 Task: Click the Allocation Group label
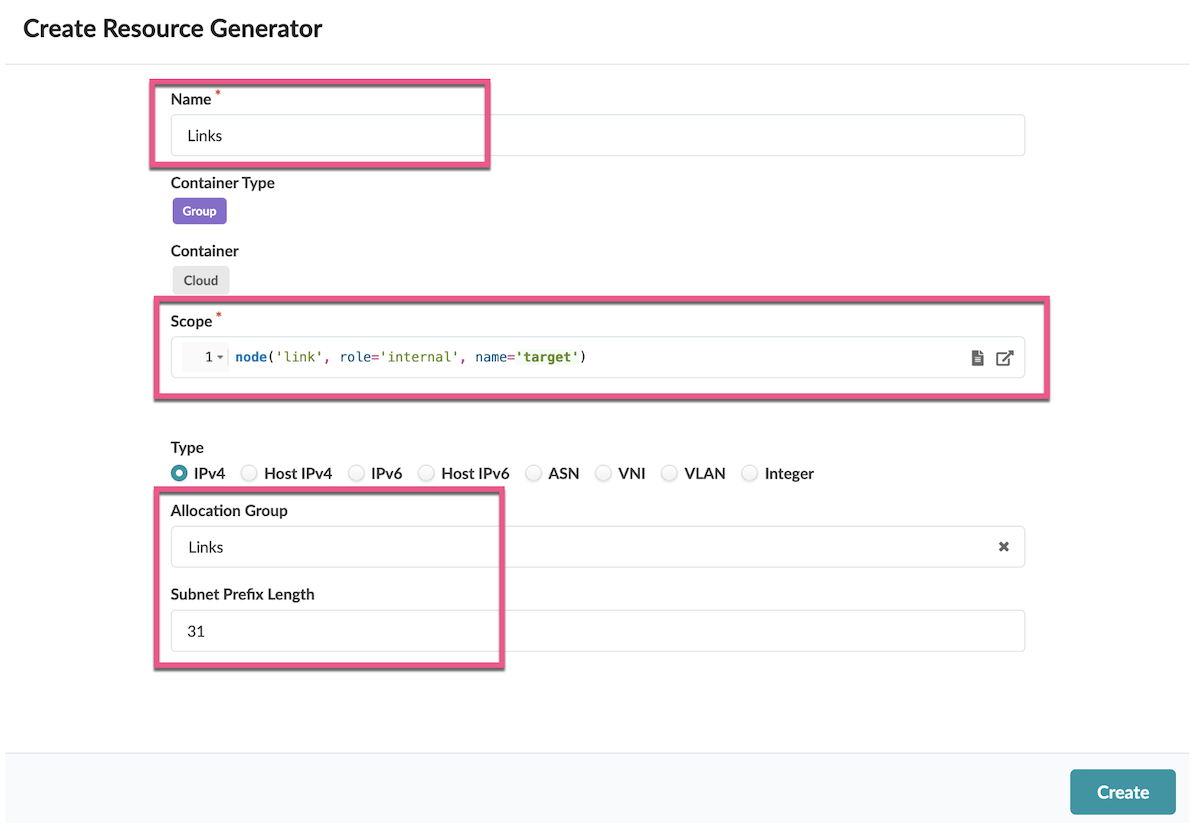pos(229,510)
